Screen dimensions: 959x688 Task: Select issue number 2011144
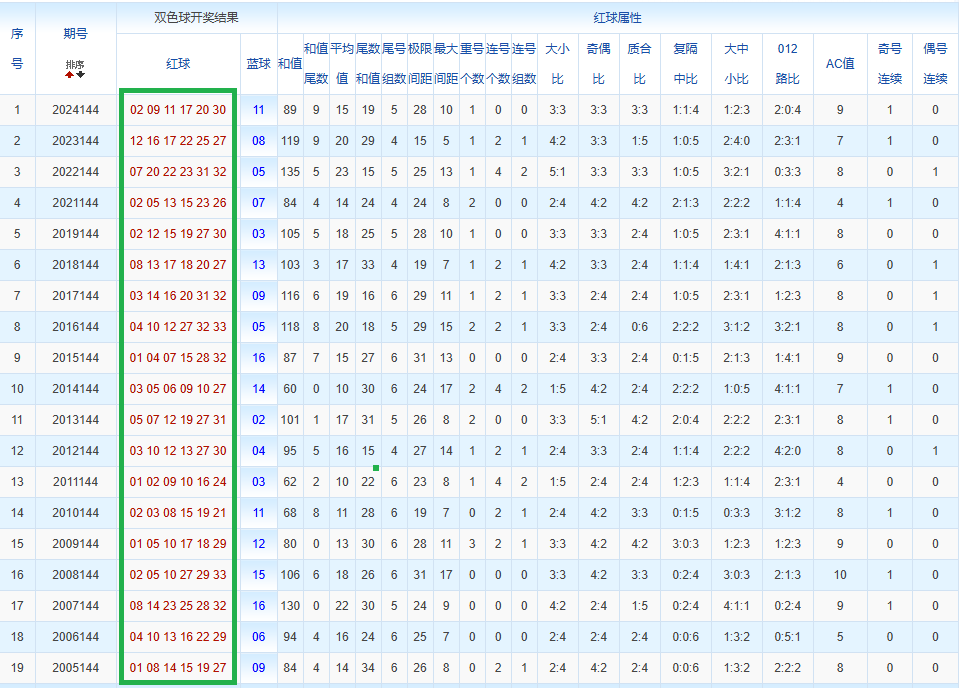[75, 482]
